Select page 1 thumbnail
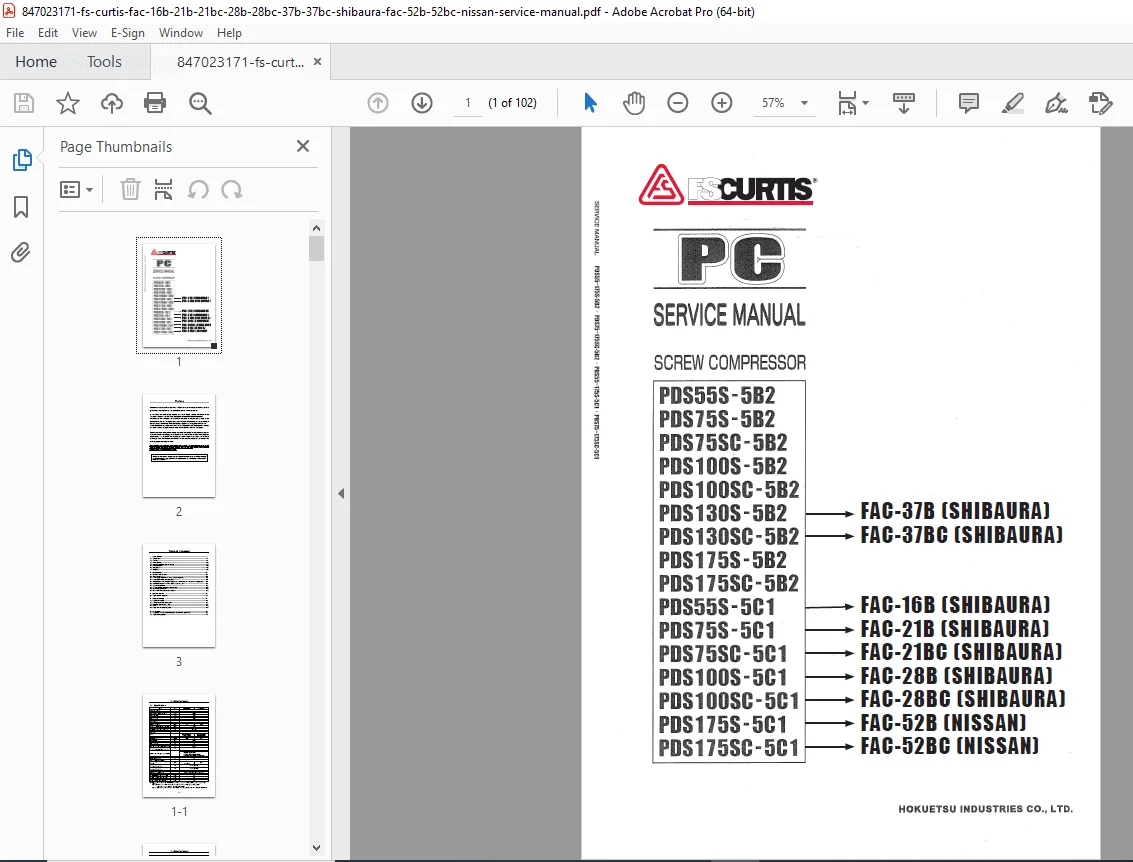Screen dimensions: 1133x862 [x=179, y=296]
